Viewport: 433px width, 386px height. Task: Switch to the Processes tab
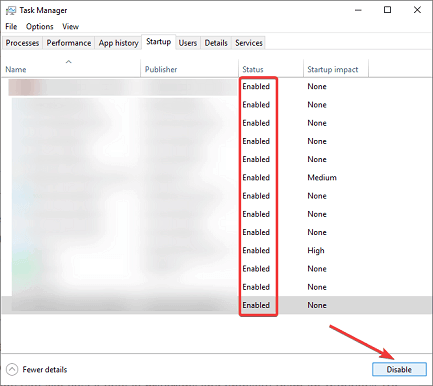22,43
